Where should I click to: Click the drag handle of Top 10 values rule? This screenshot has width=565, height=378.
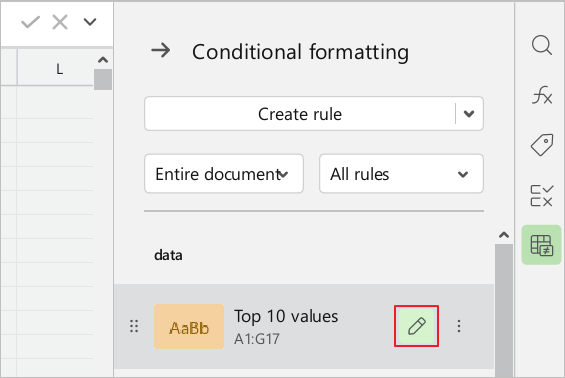click(x=134, y=326)
